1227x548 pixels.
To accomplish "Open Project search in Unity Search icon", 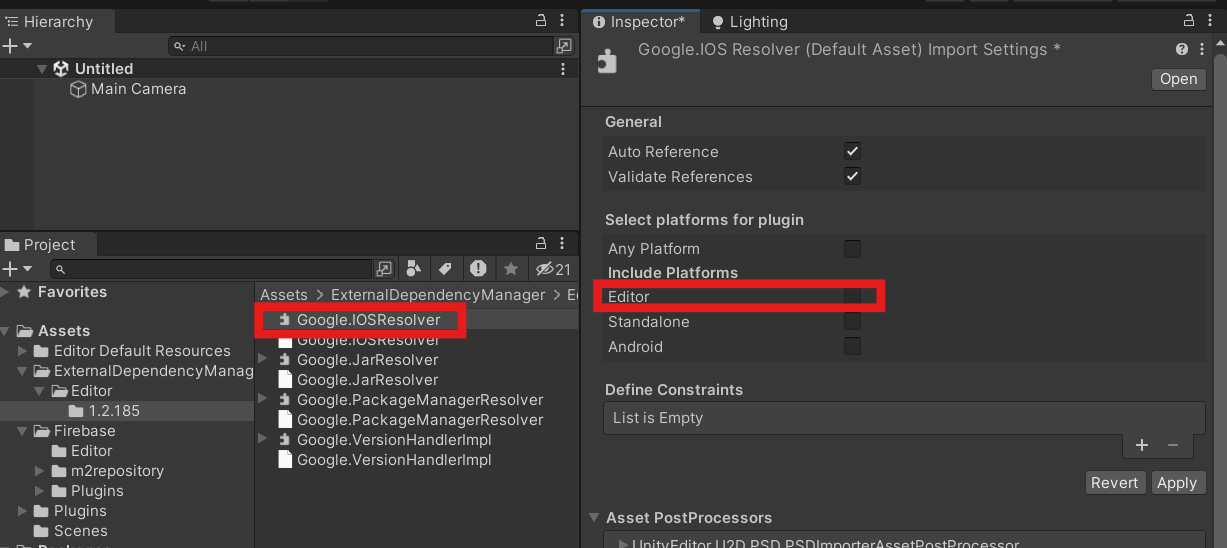I will tap(384, 269).
